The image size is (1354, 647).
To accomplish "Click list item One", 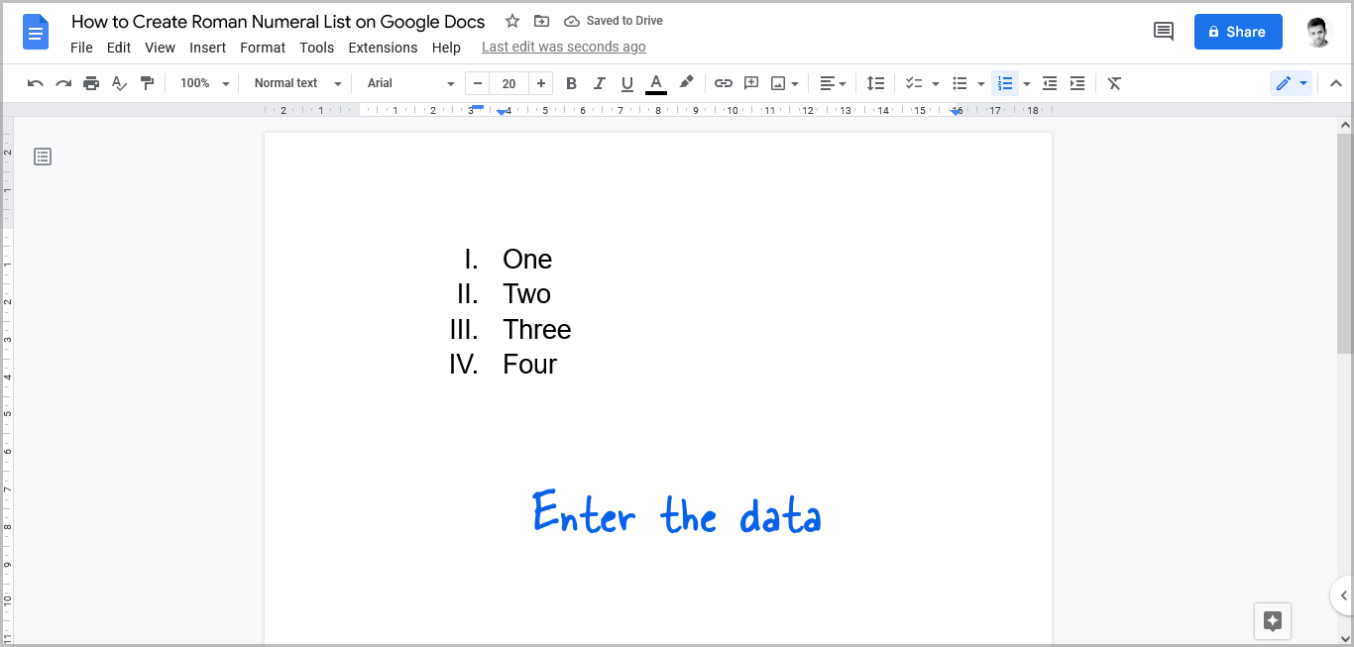I will 527,259.
